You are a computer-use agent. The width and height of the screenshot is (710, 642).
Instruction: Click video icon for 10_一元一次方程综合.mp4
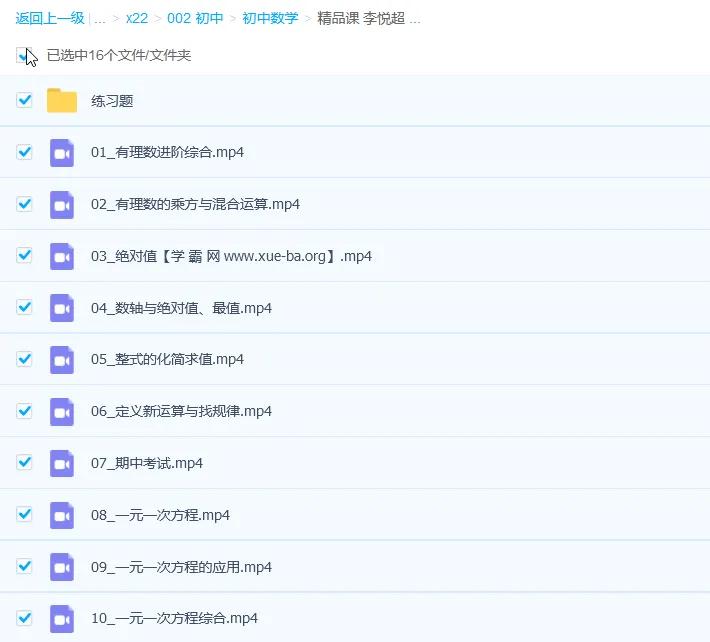[x=62, y=618]
